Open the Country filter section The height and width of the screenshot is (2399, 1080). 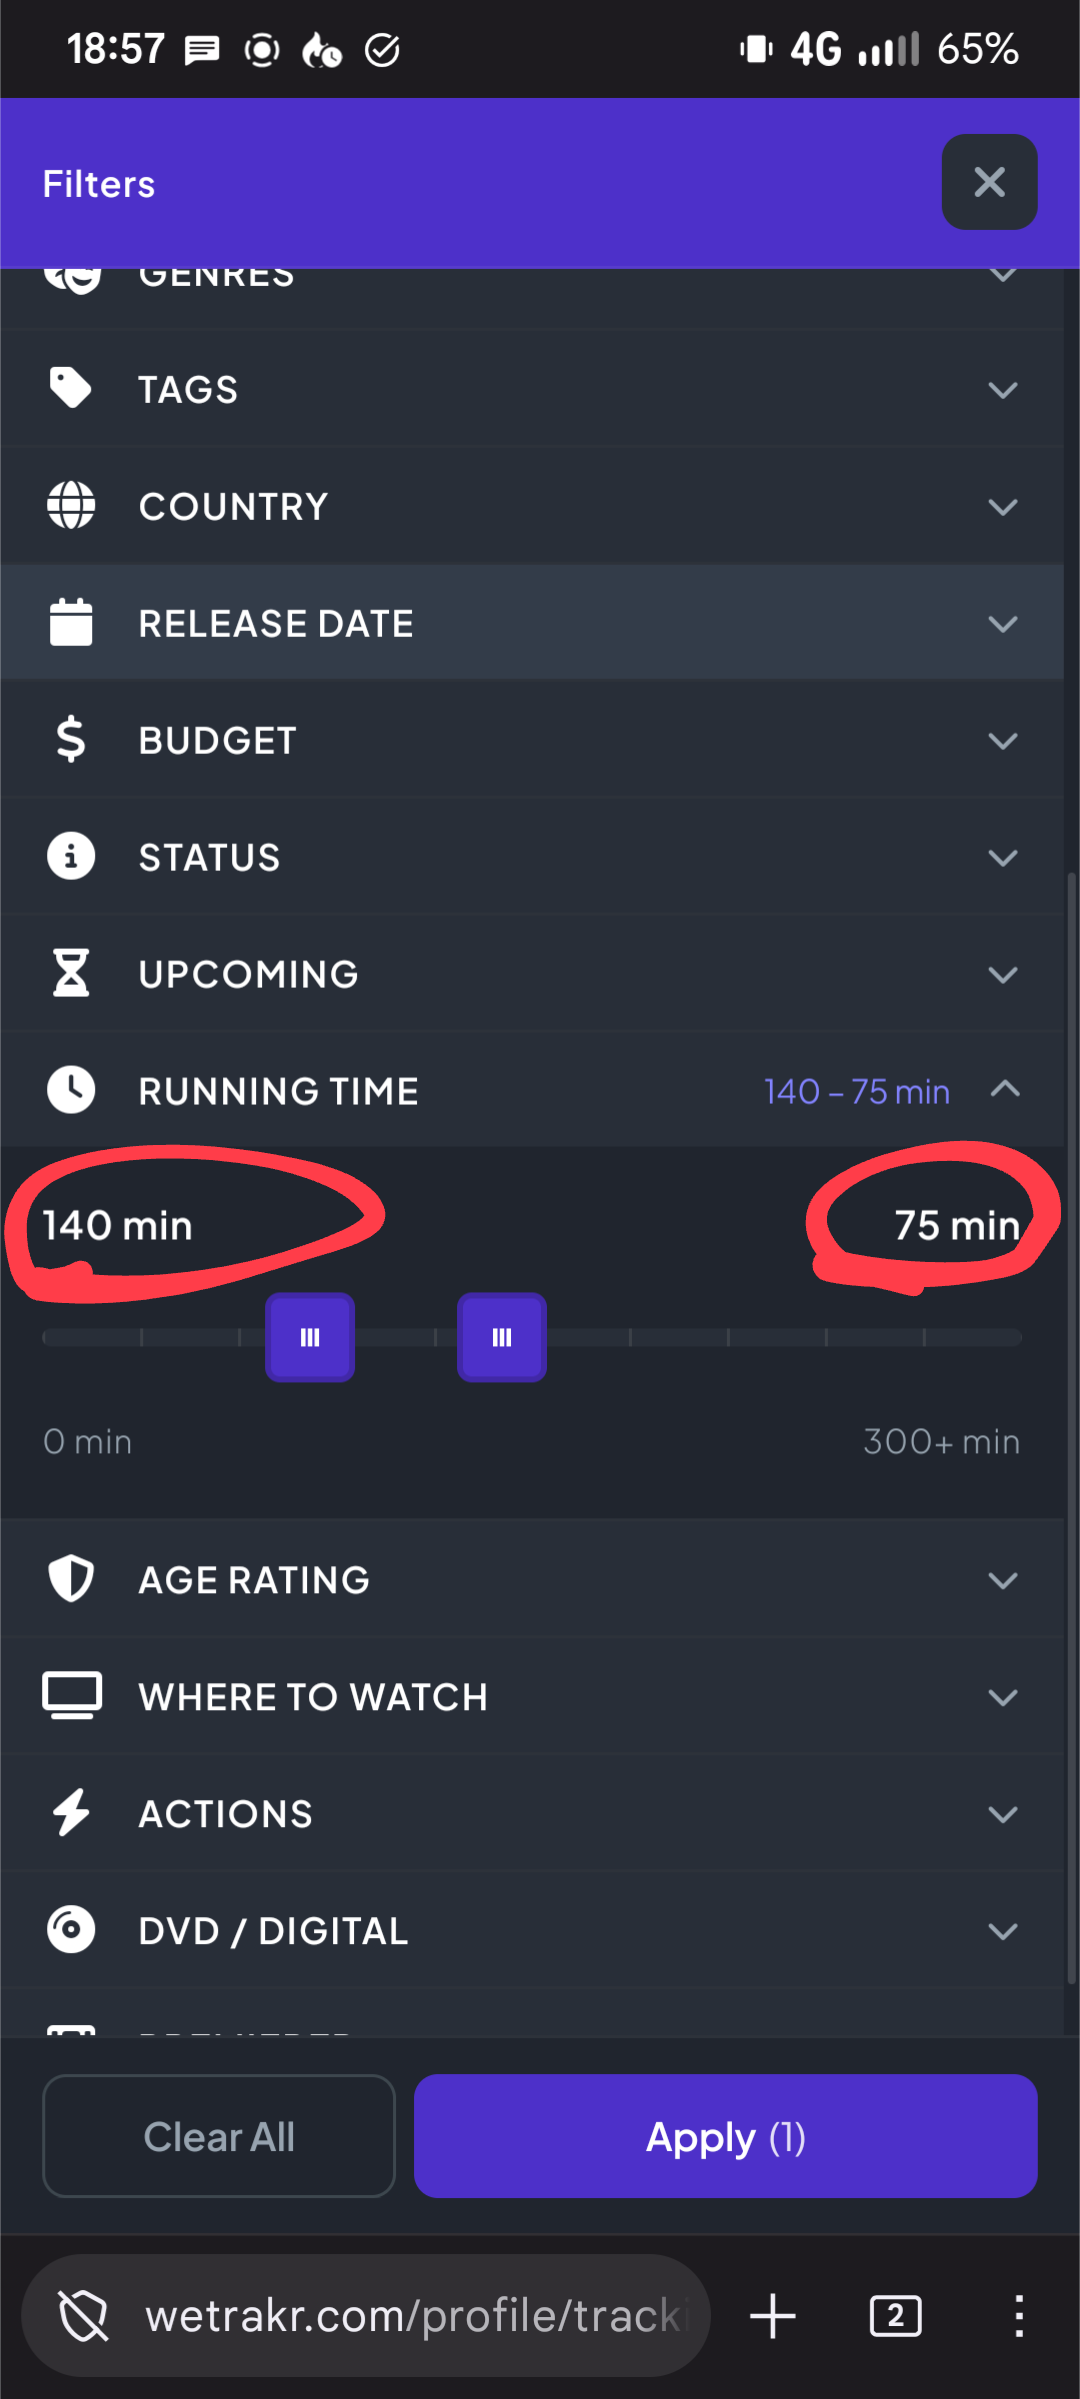pos(532,506)
